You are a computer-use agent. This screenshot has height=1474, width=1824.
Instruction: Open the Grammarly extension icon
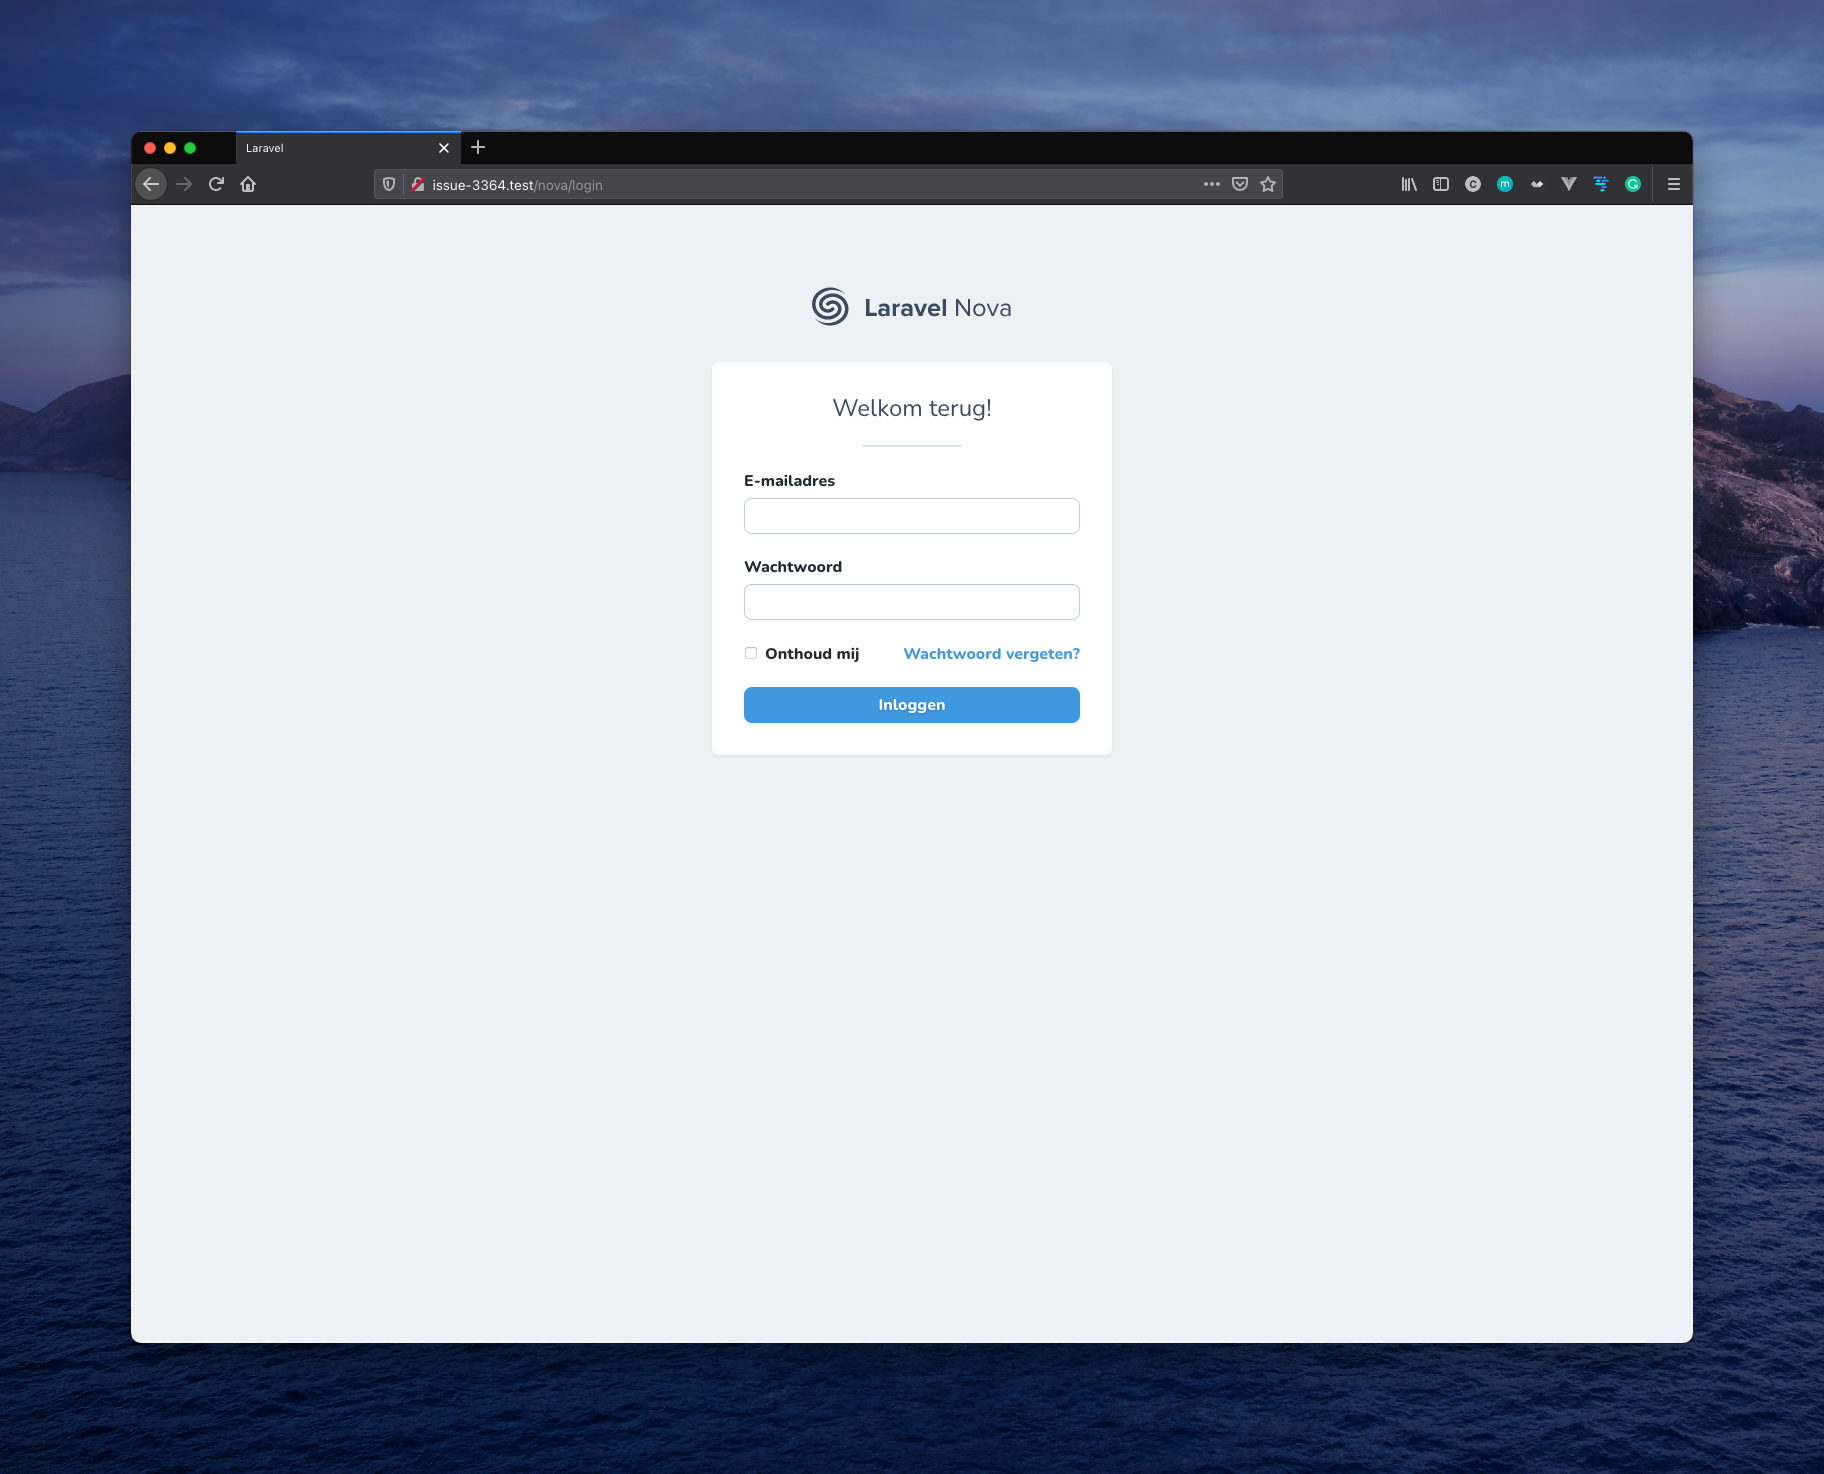1633,184
